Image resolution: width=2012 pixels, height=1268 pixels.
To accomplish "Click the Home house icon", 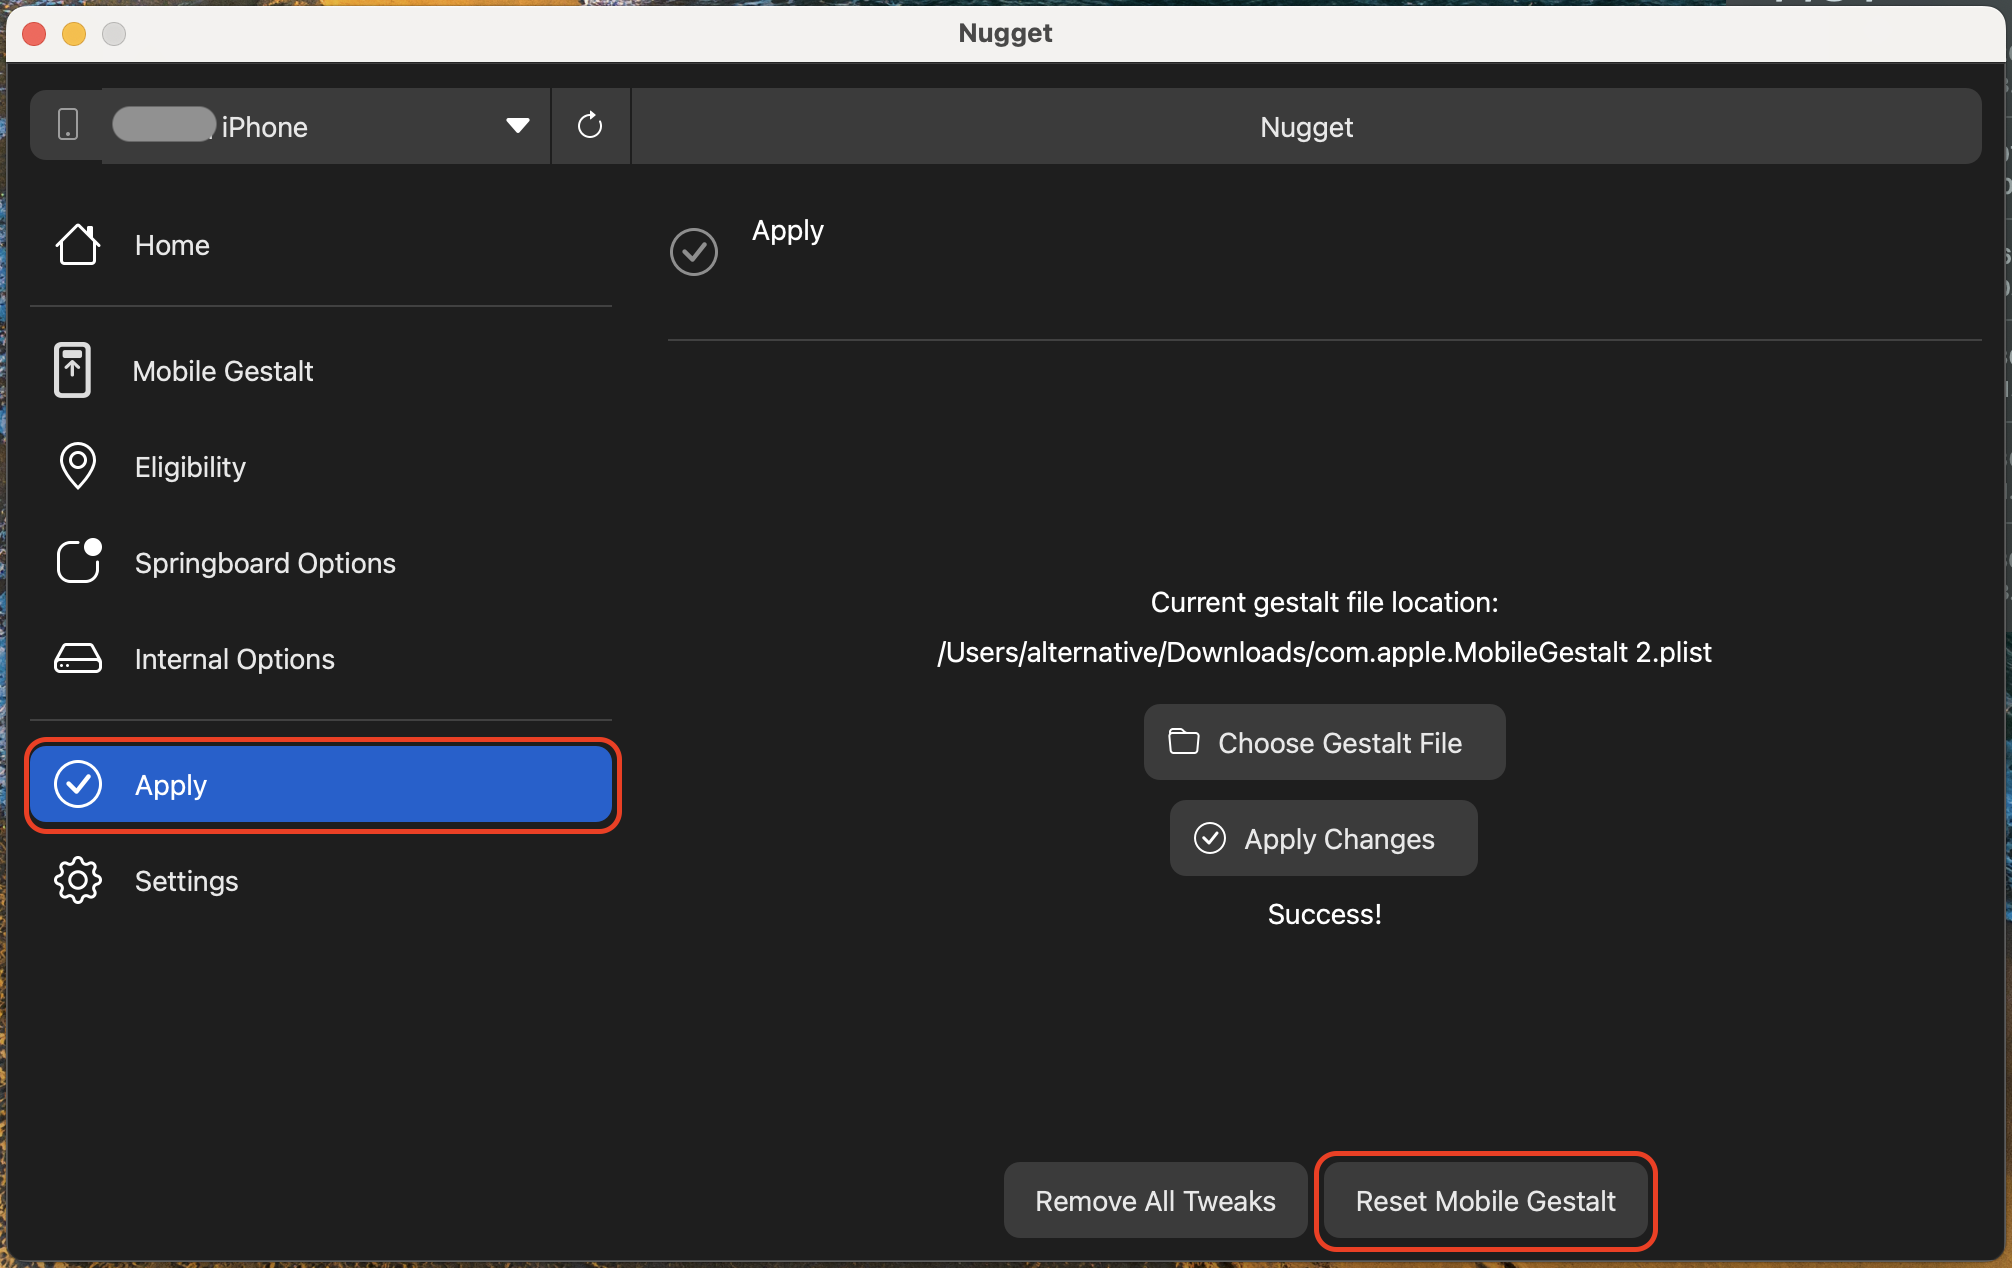I will tap(77, 245).
